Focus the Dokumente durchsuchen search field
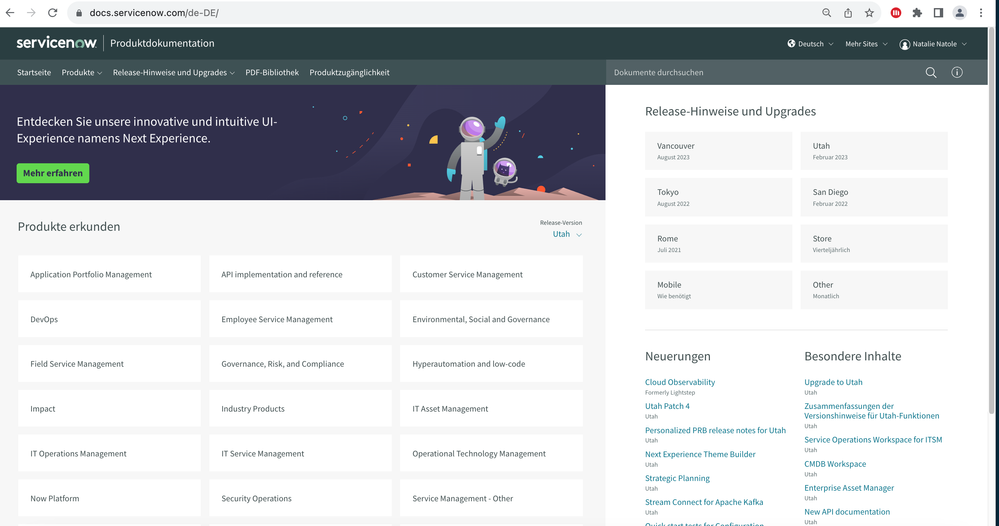Image resolution: width=999 pixels, height=526 pixels. pyautogui.click(x=760, y=73)
